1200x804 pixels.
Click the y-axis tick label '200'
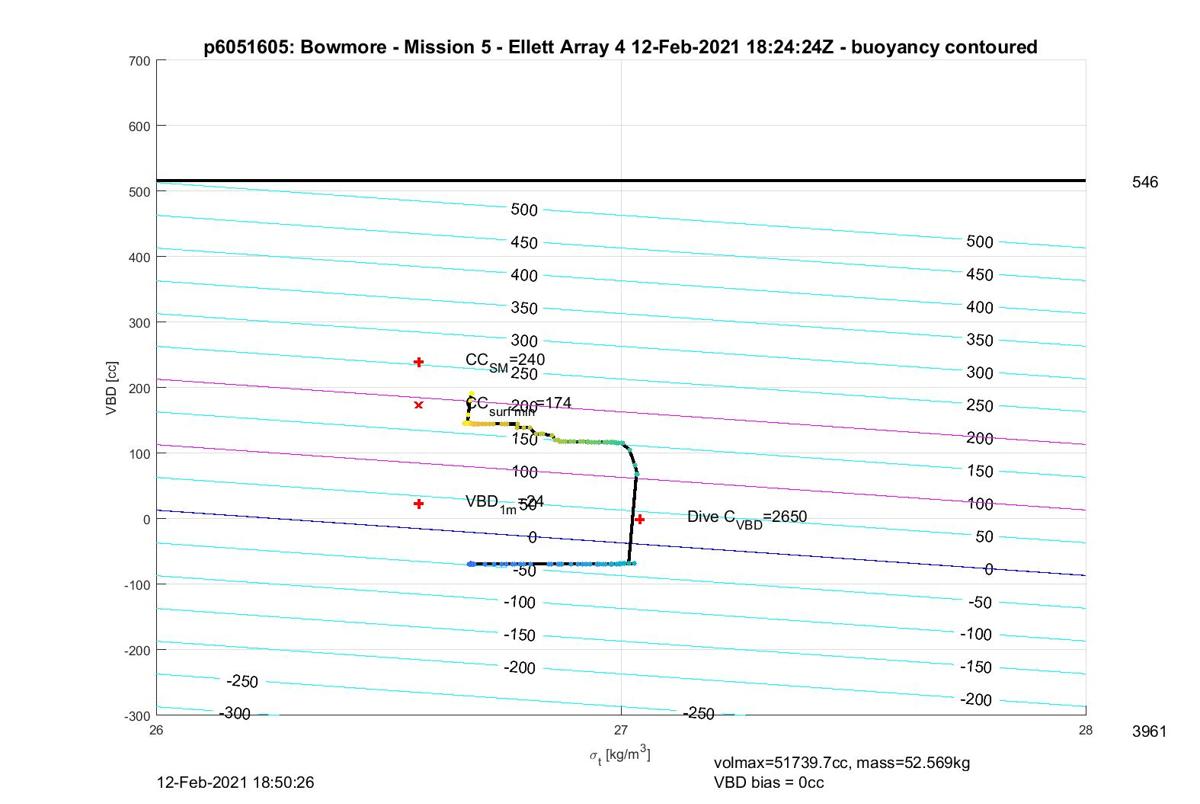tap(139, 388)
